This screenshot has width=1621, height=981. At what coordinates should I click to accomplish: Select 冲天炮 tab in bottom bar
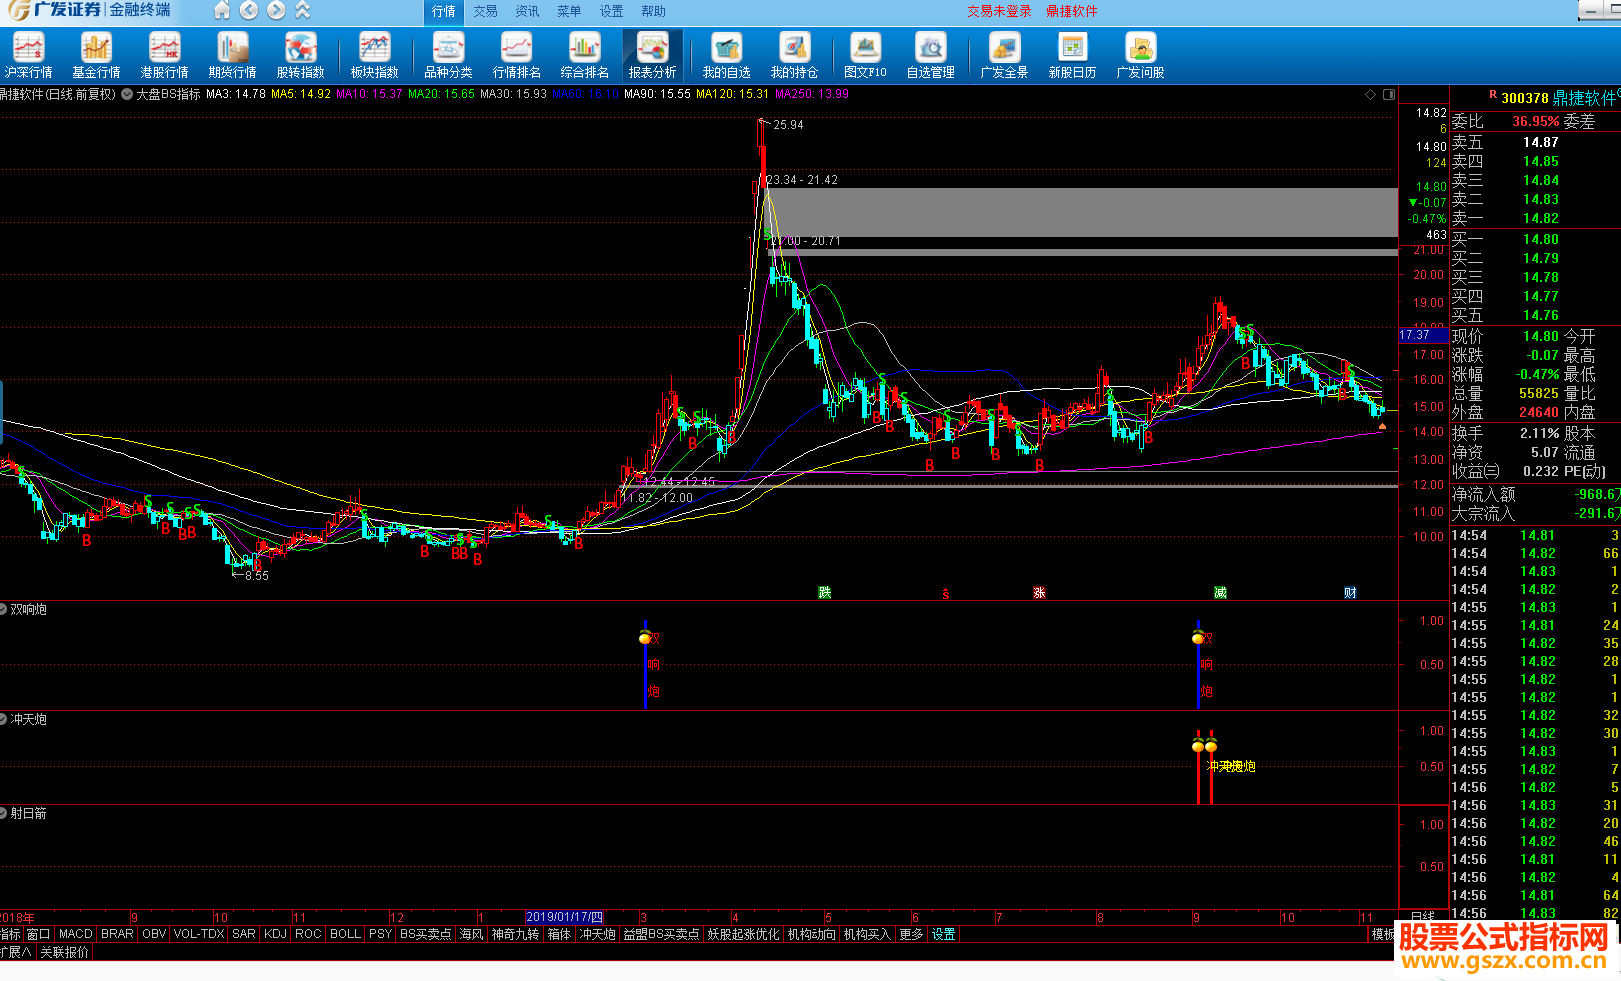[x=598, y=934]
